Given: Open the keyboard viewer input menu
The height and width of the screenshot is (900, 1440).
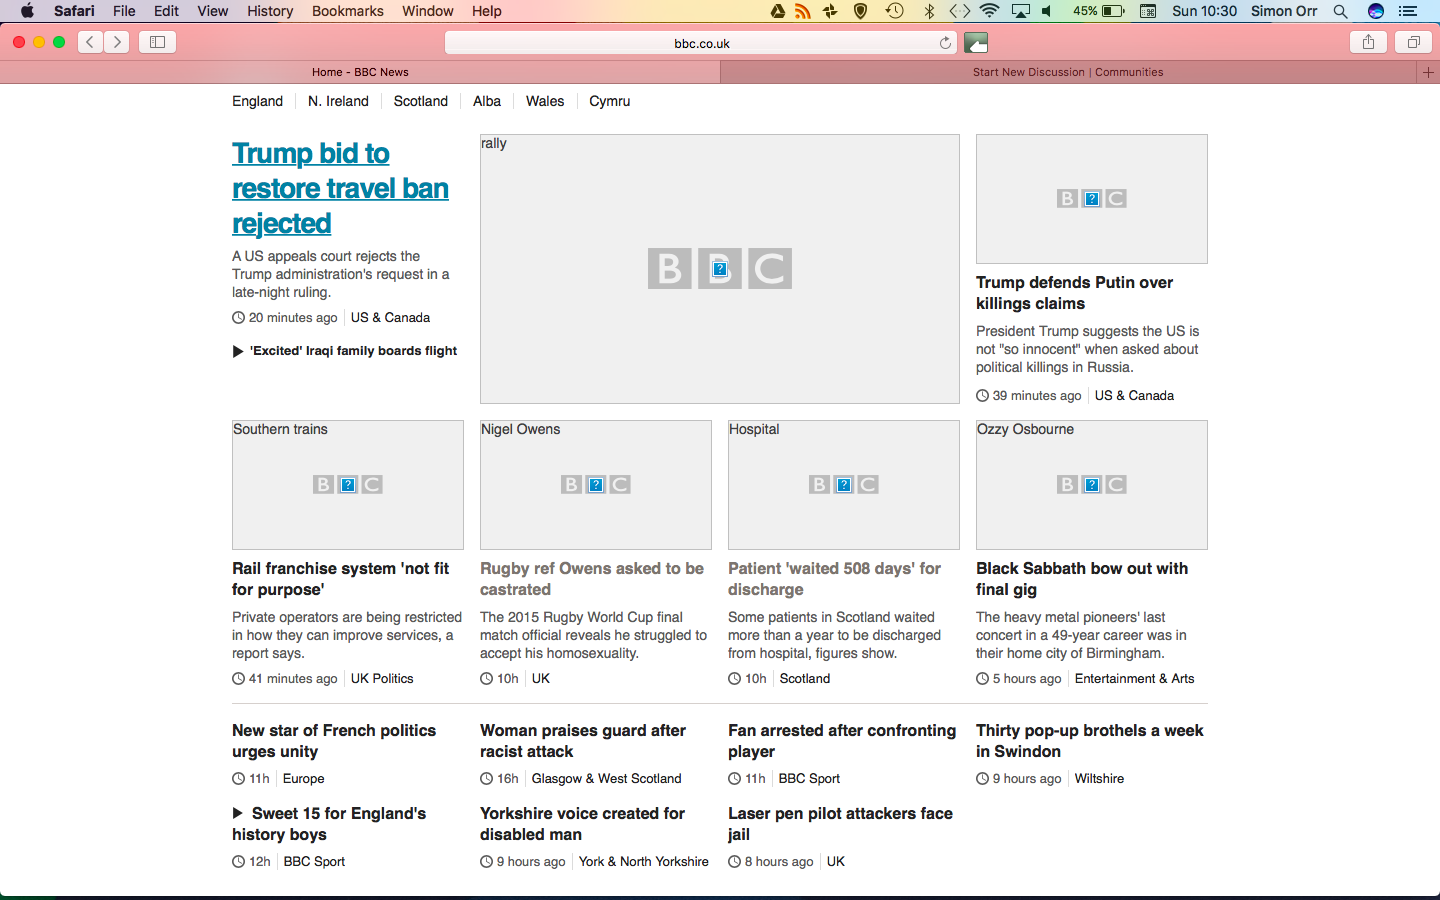Looking at the screenshot, I should 1148,11.
